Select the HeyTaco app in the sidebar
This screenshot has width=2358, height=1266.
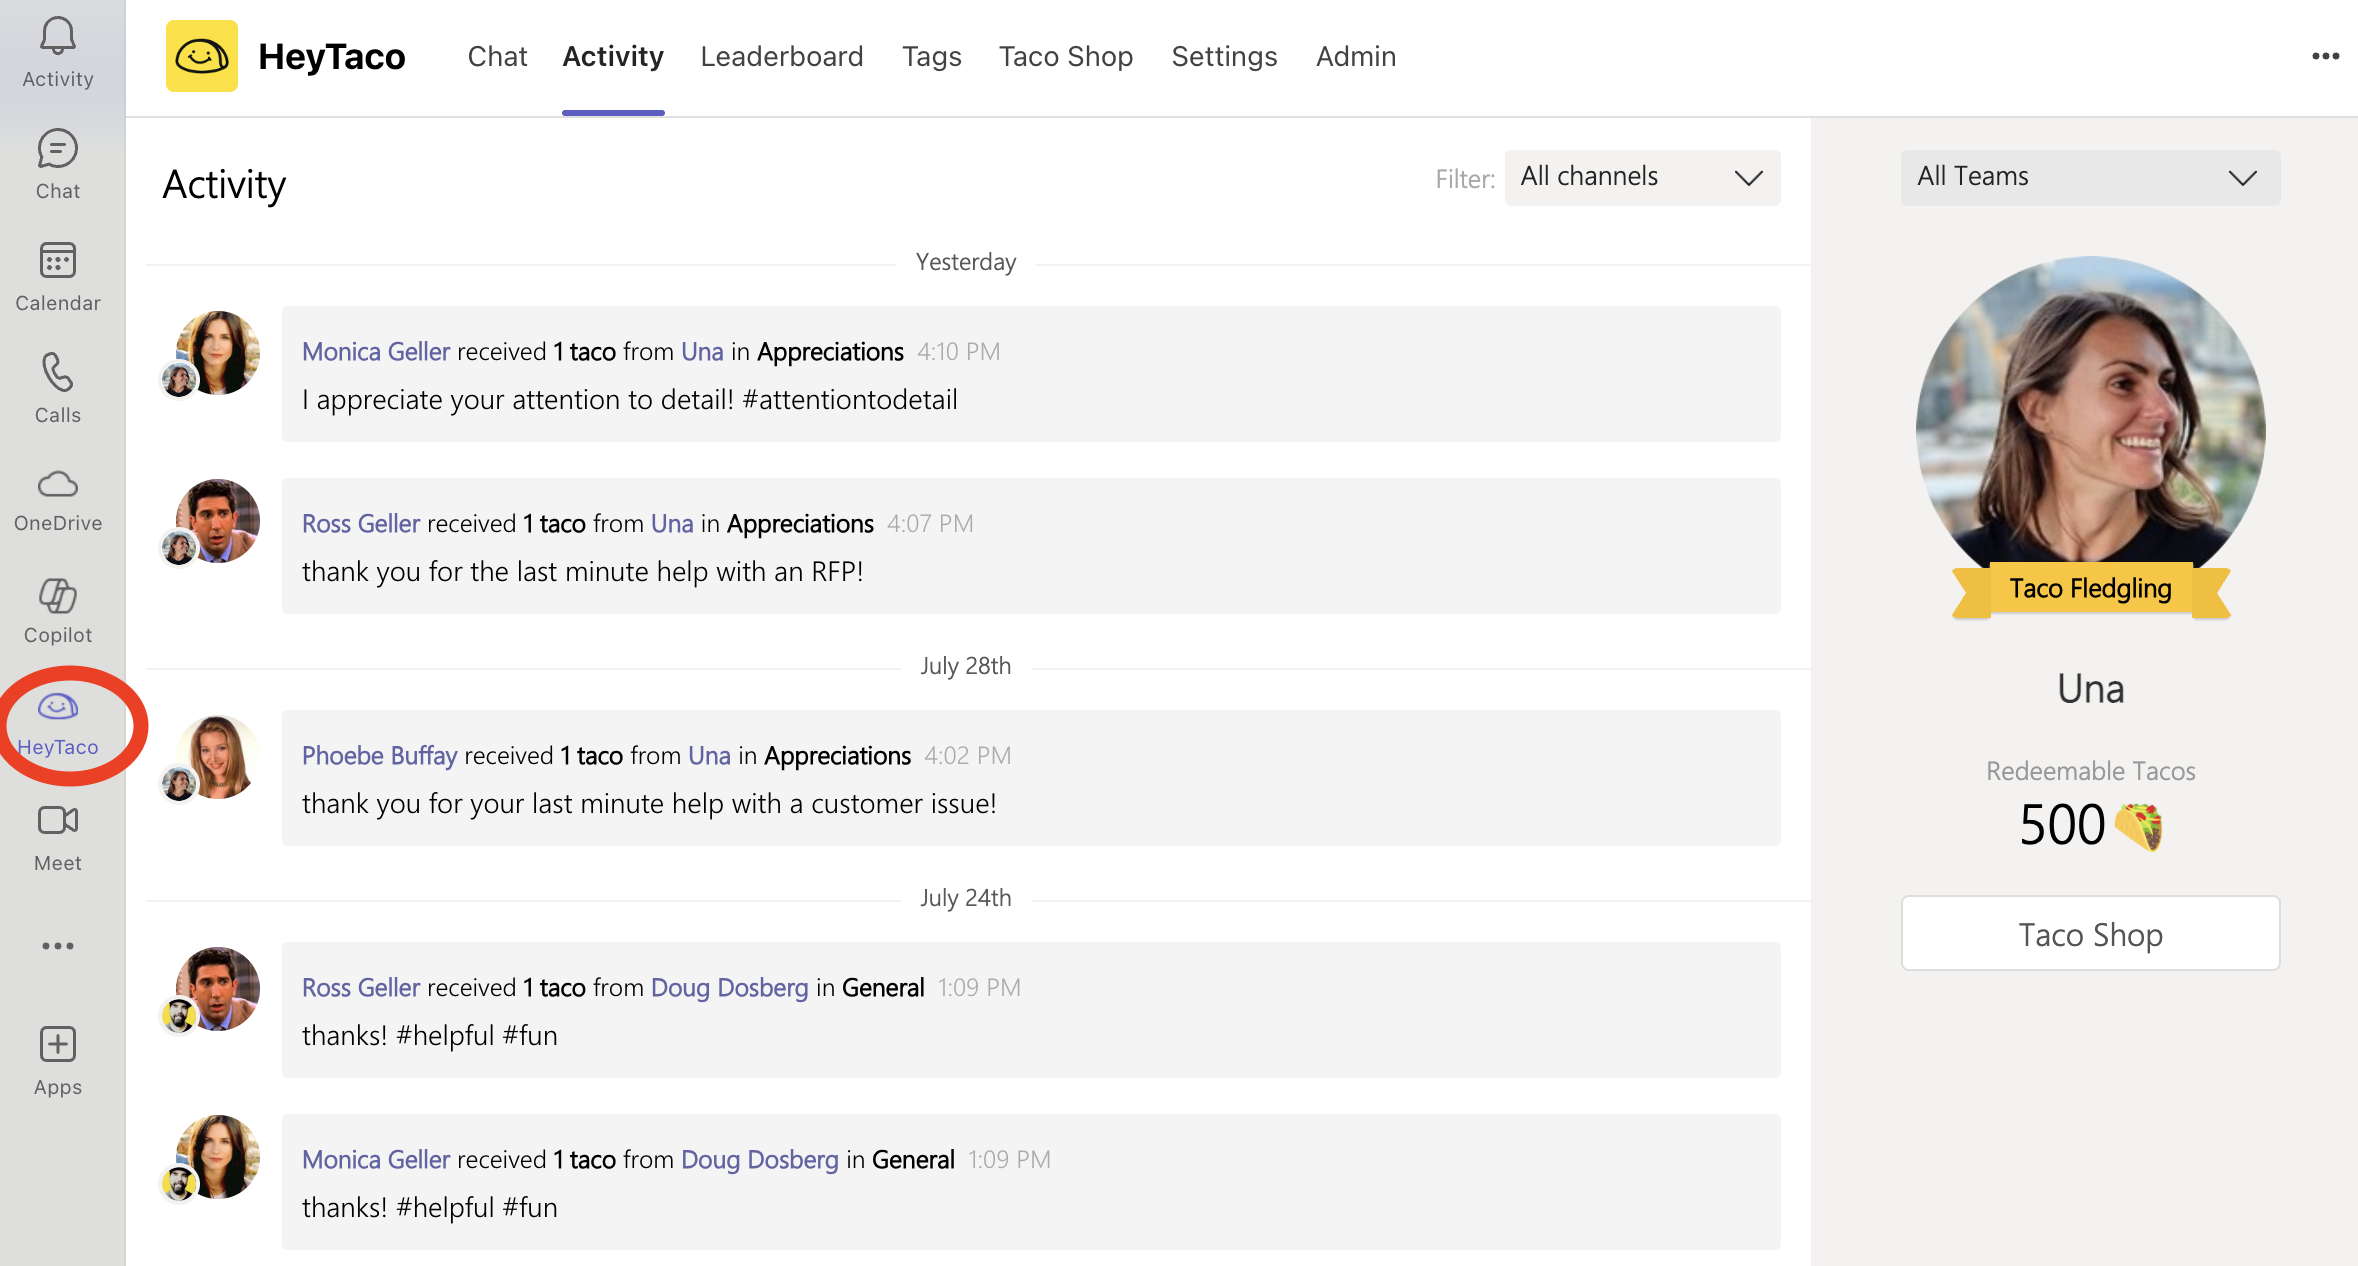pos(58,724)
